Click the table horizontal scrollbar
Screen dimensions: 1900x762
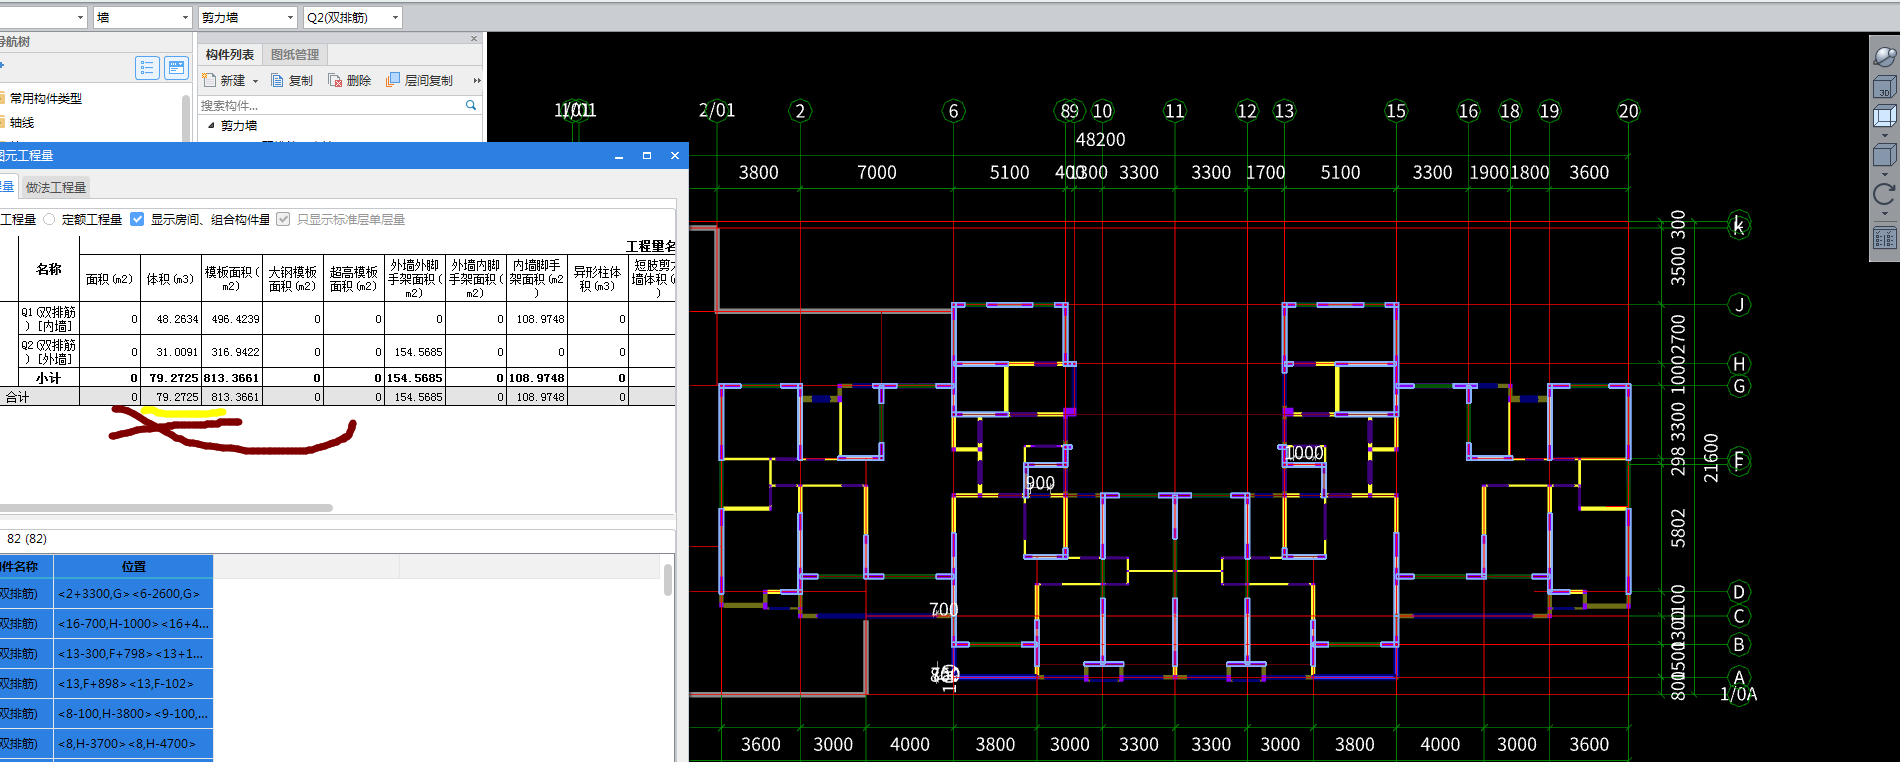coord(166,508)
